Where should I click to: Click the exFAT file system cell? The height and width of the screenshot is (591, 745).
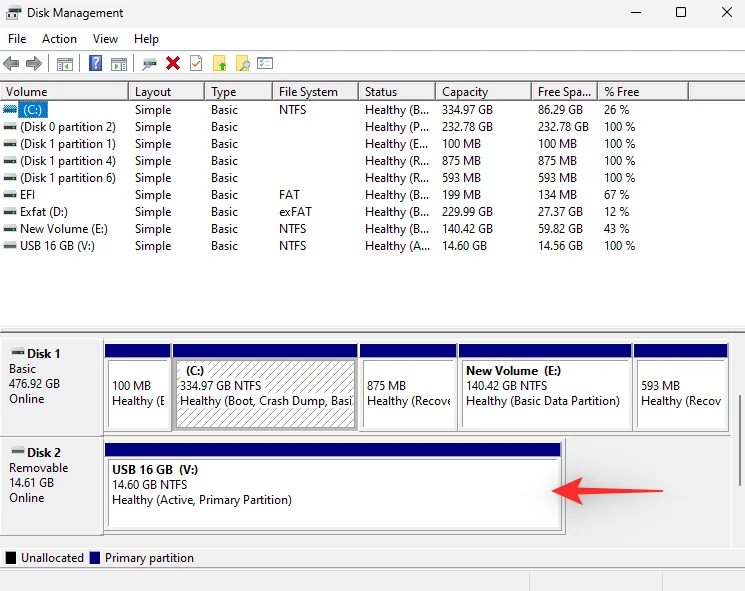(x=295, y=212)
